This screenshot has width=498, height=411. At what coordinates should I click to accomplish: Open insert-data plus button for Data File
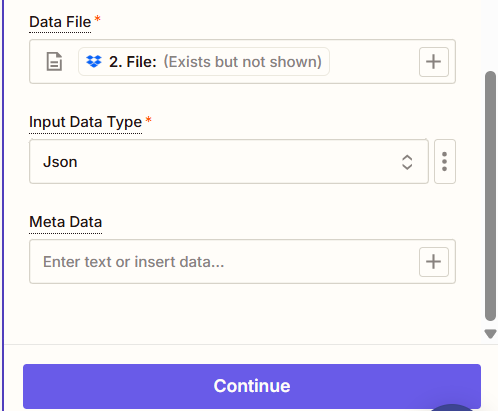coord(434,62)
